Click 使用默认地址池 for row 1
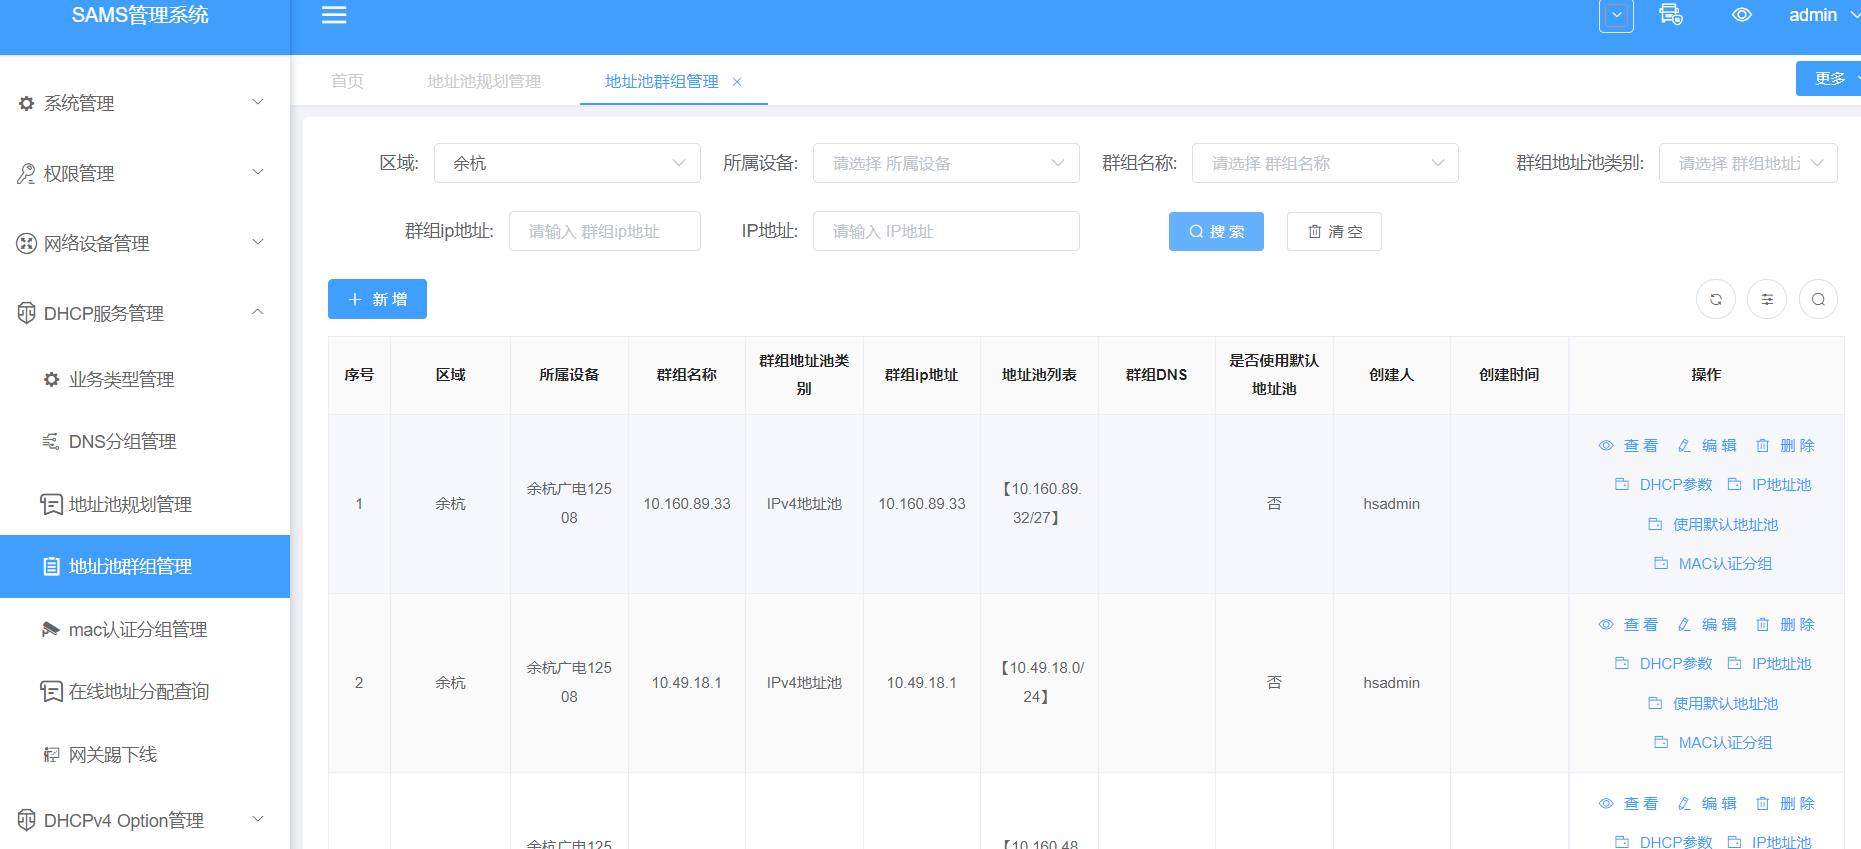The image size is (1861, 849). 1713,524
